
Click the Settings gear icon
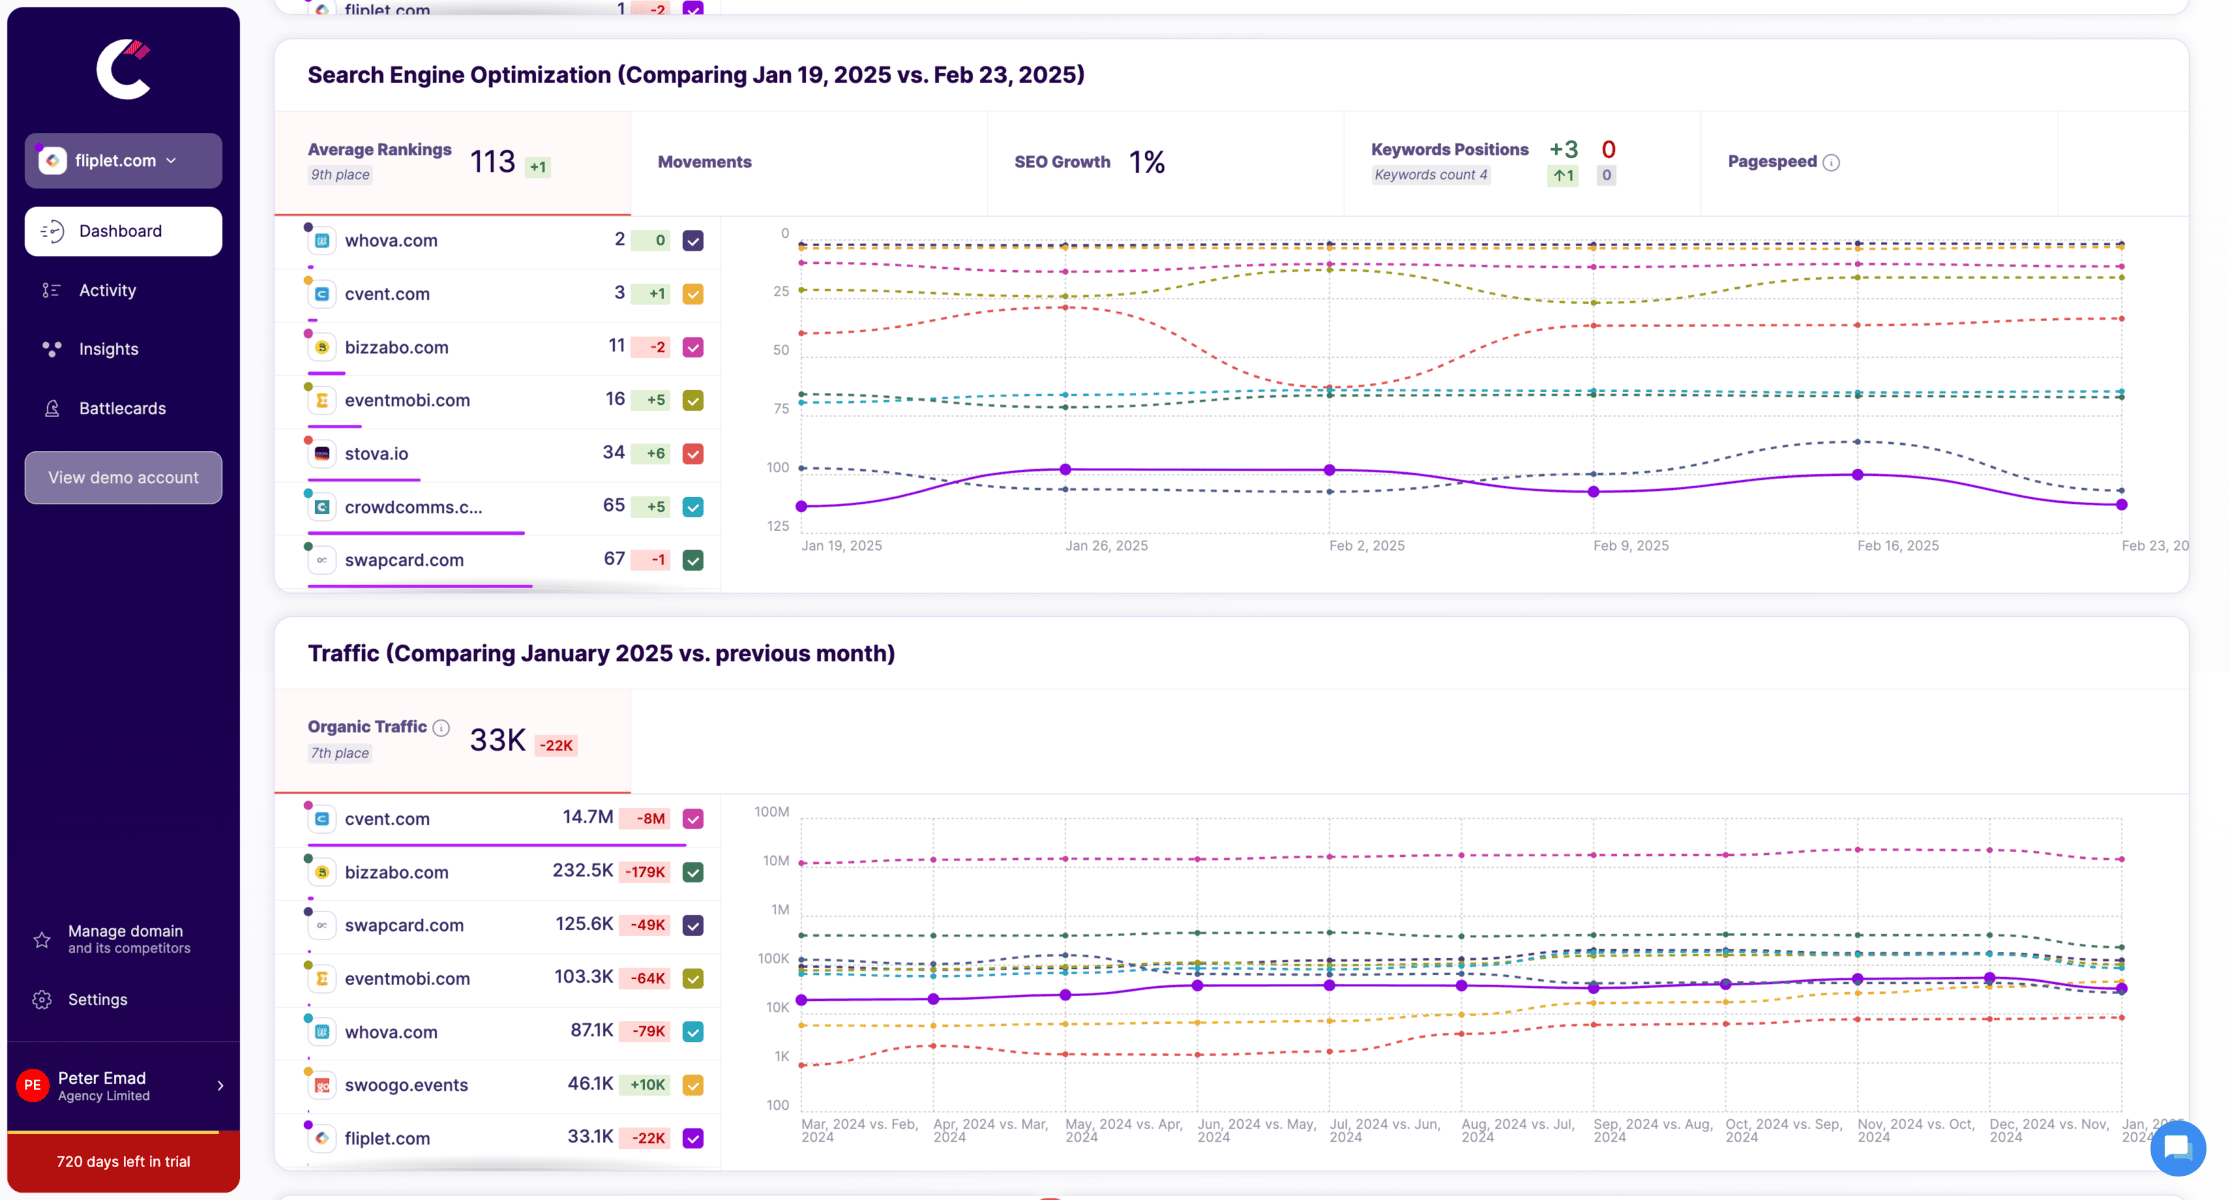42,1000
